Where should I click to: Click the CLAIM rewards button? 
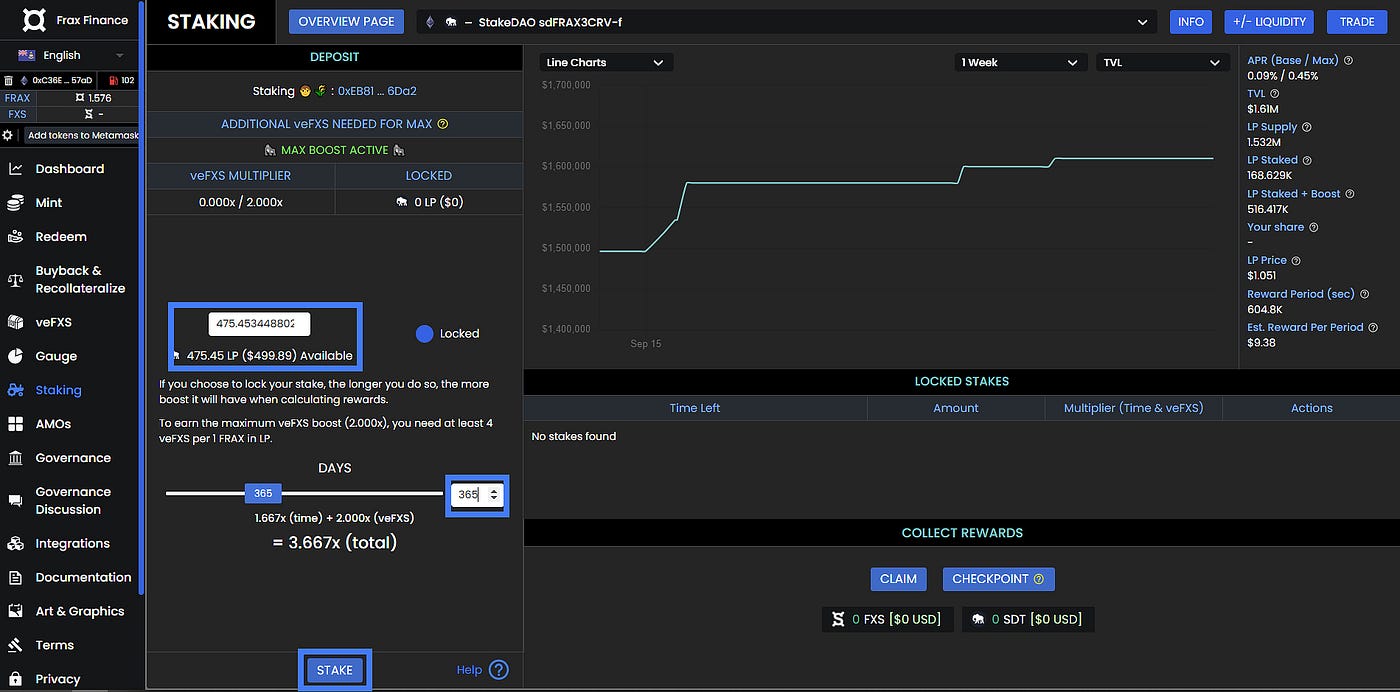click(898, 579)
